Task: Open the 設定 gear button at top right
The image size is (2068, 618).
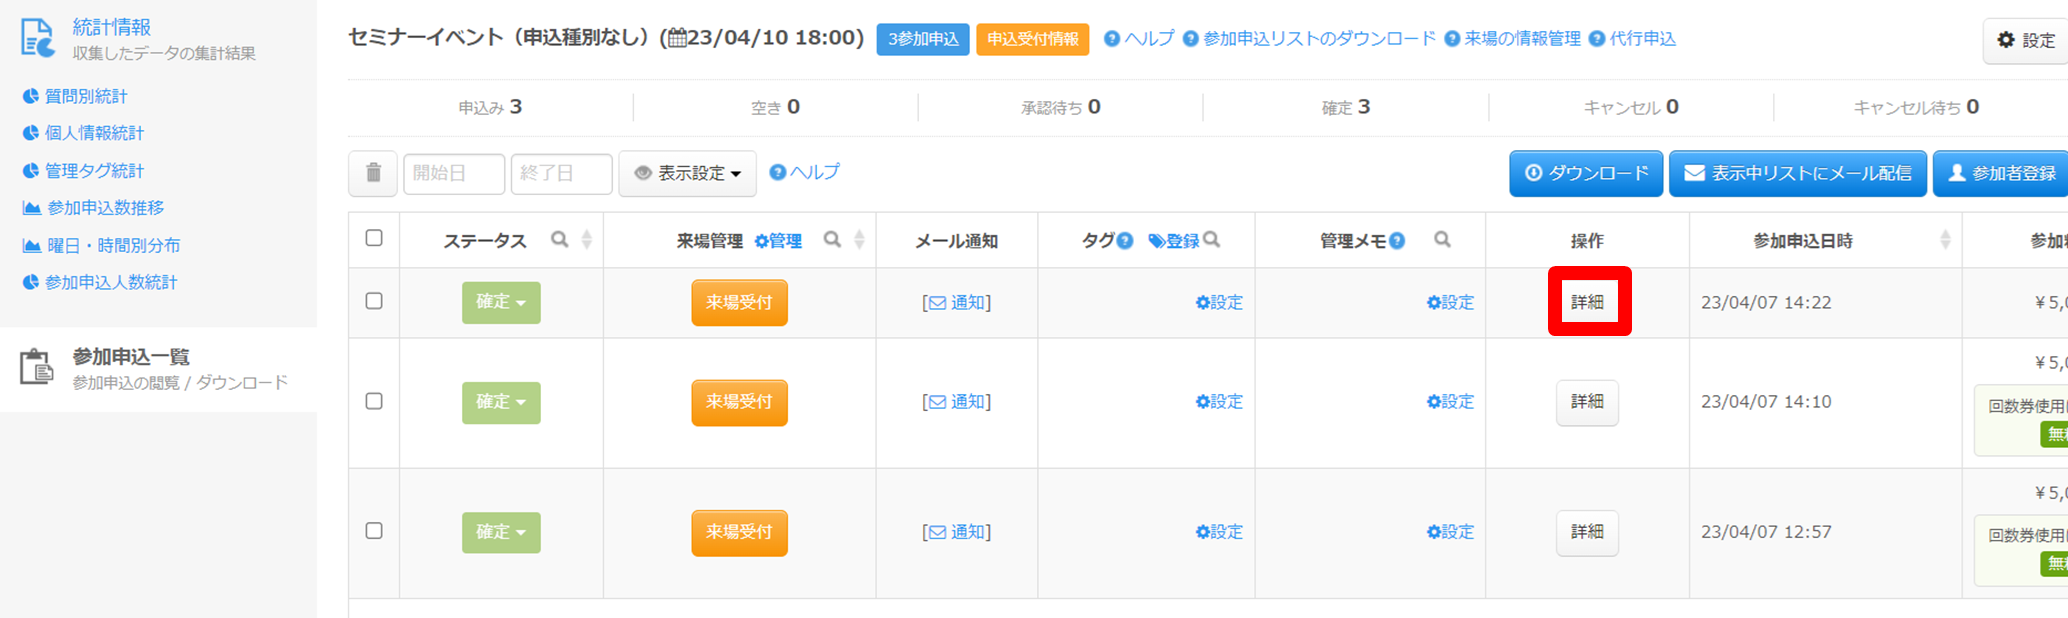Action: coord(2026,40)
